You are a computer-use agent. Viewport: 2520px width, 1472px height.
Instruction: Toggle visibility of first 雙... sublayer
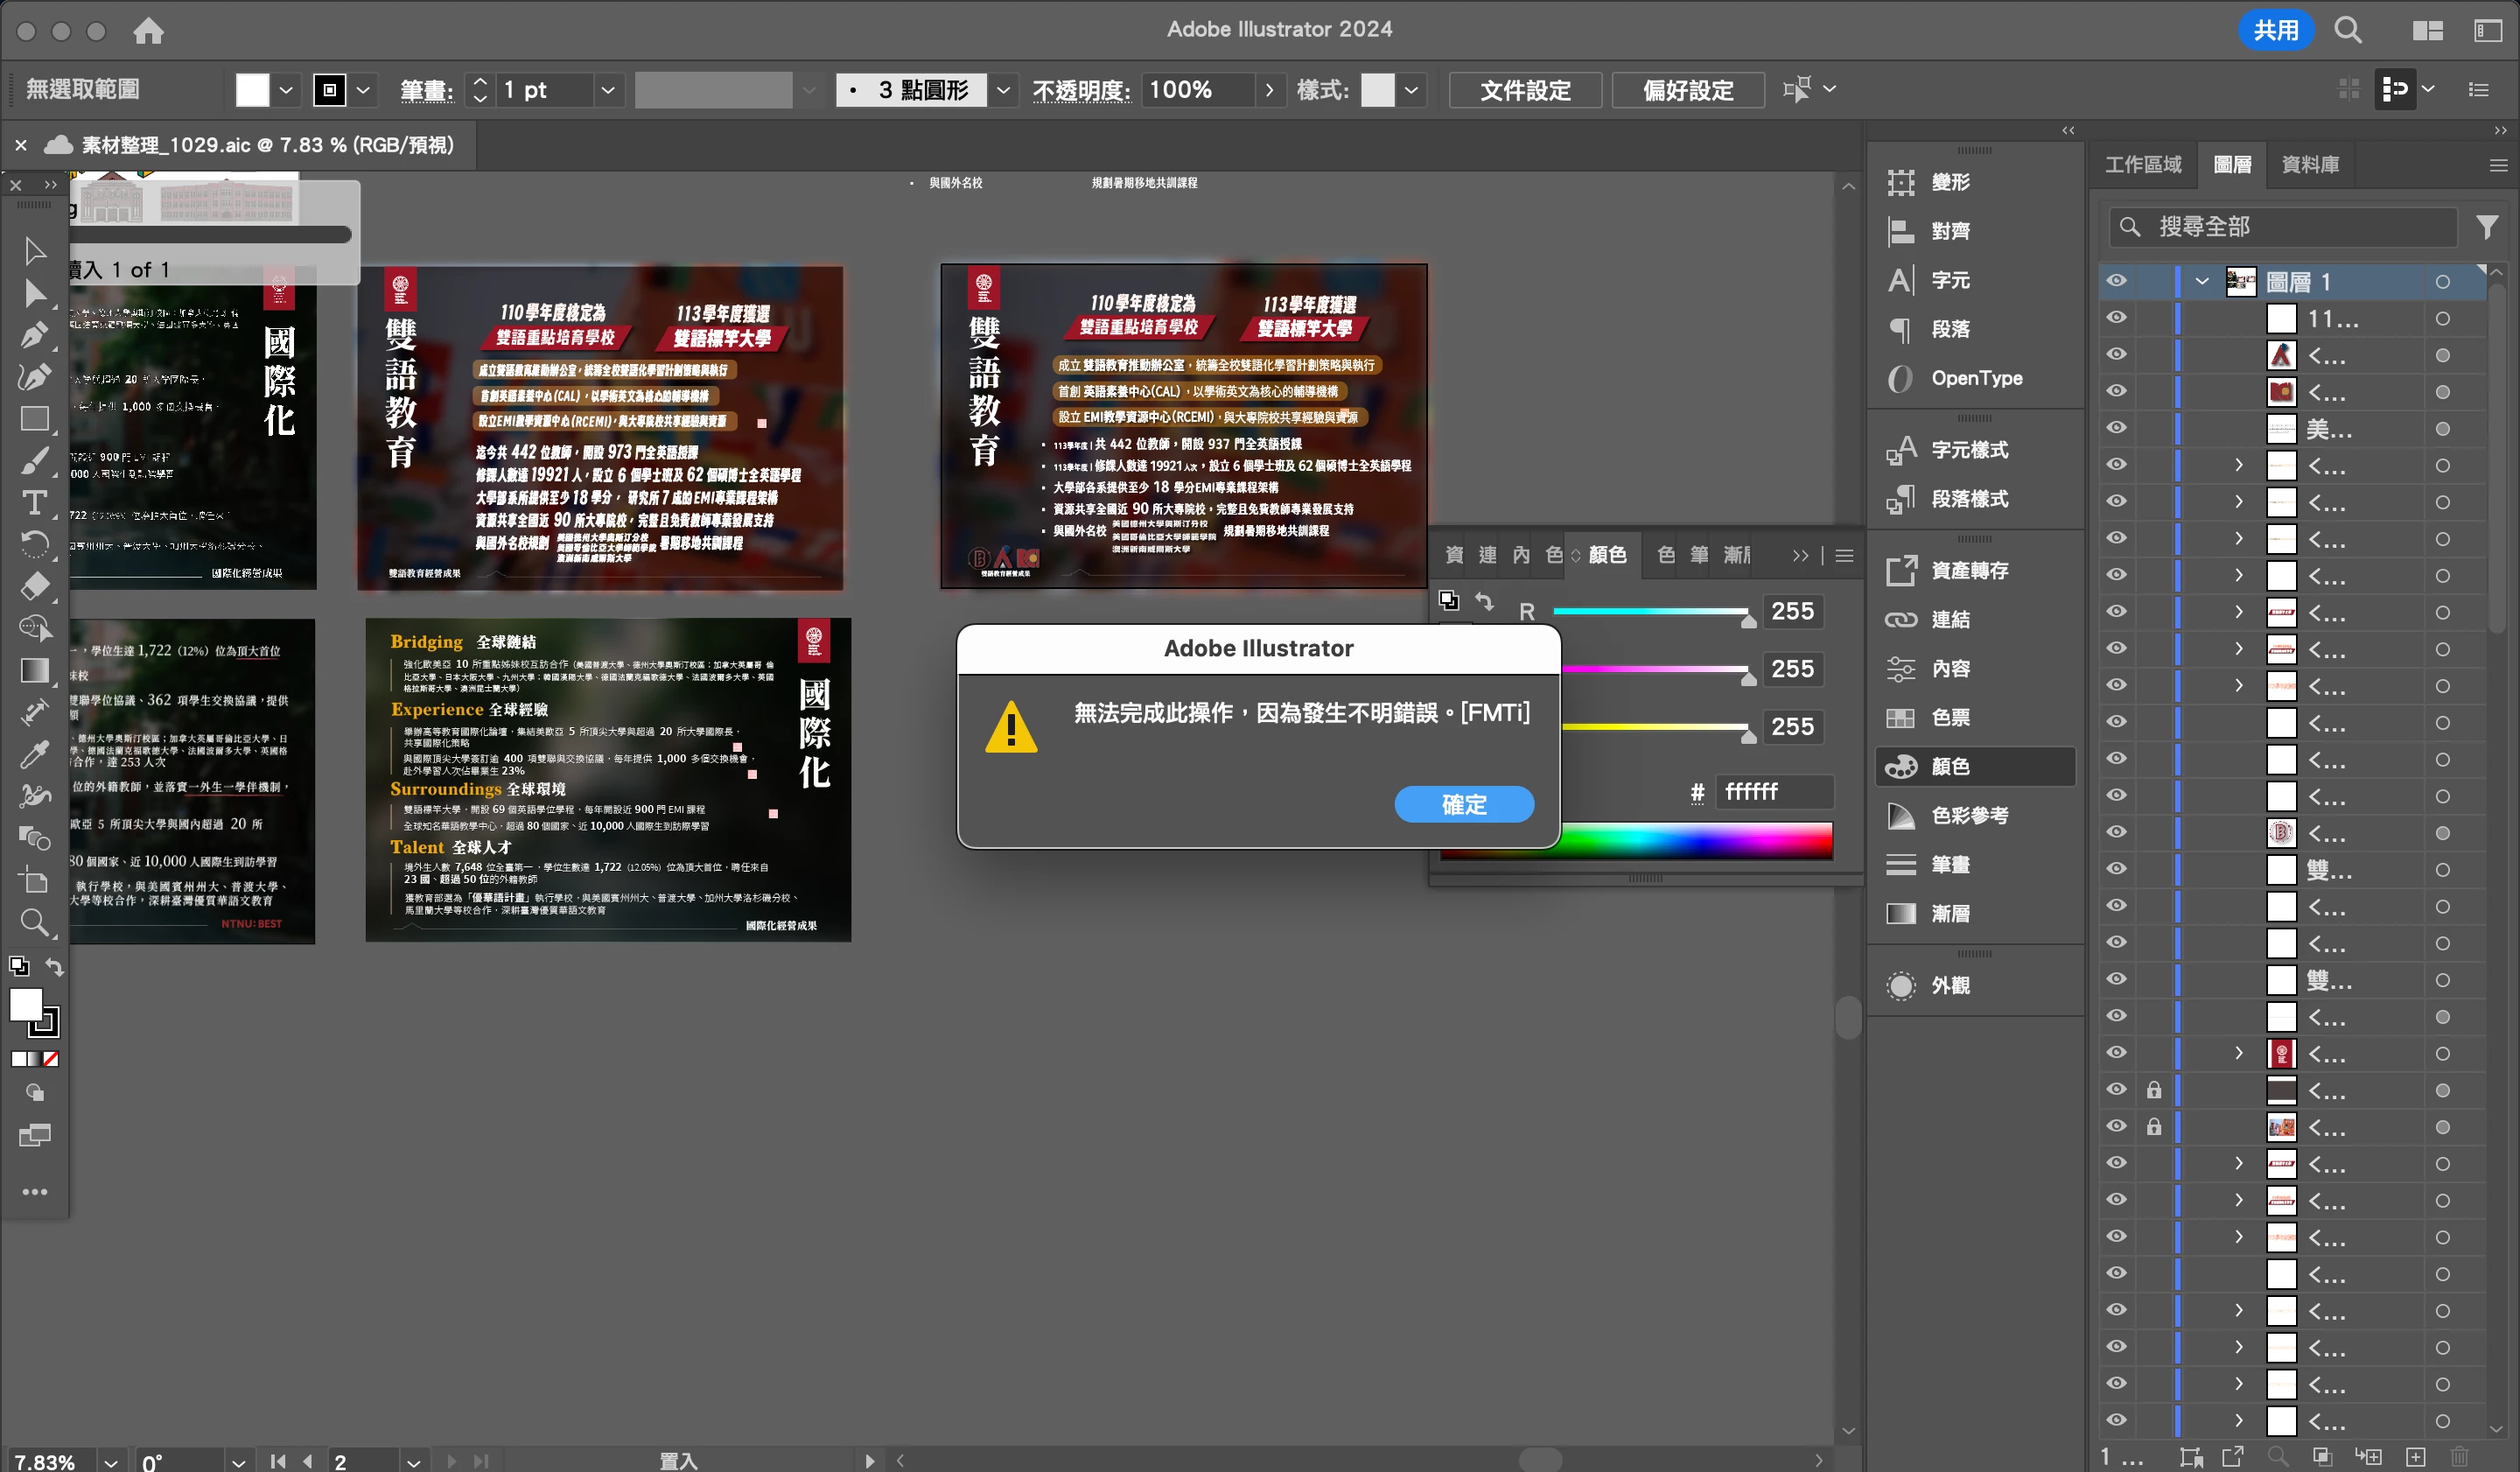[2116, 869]
